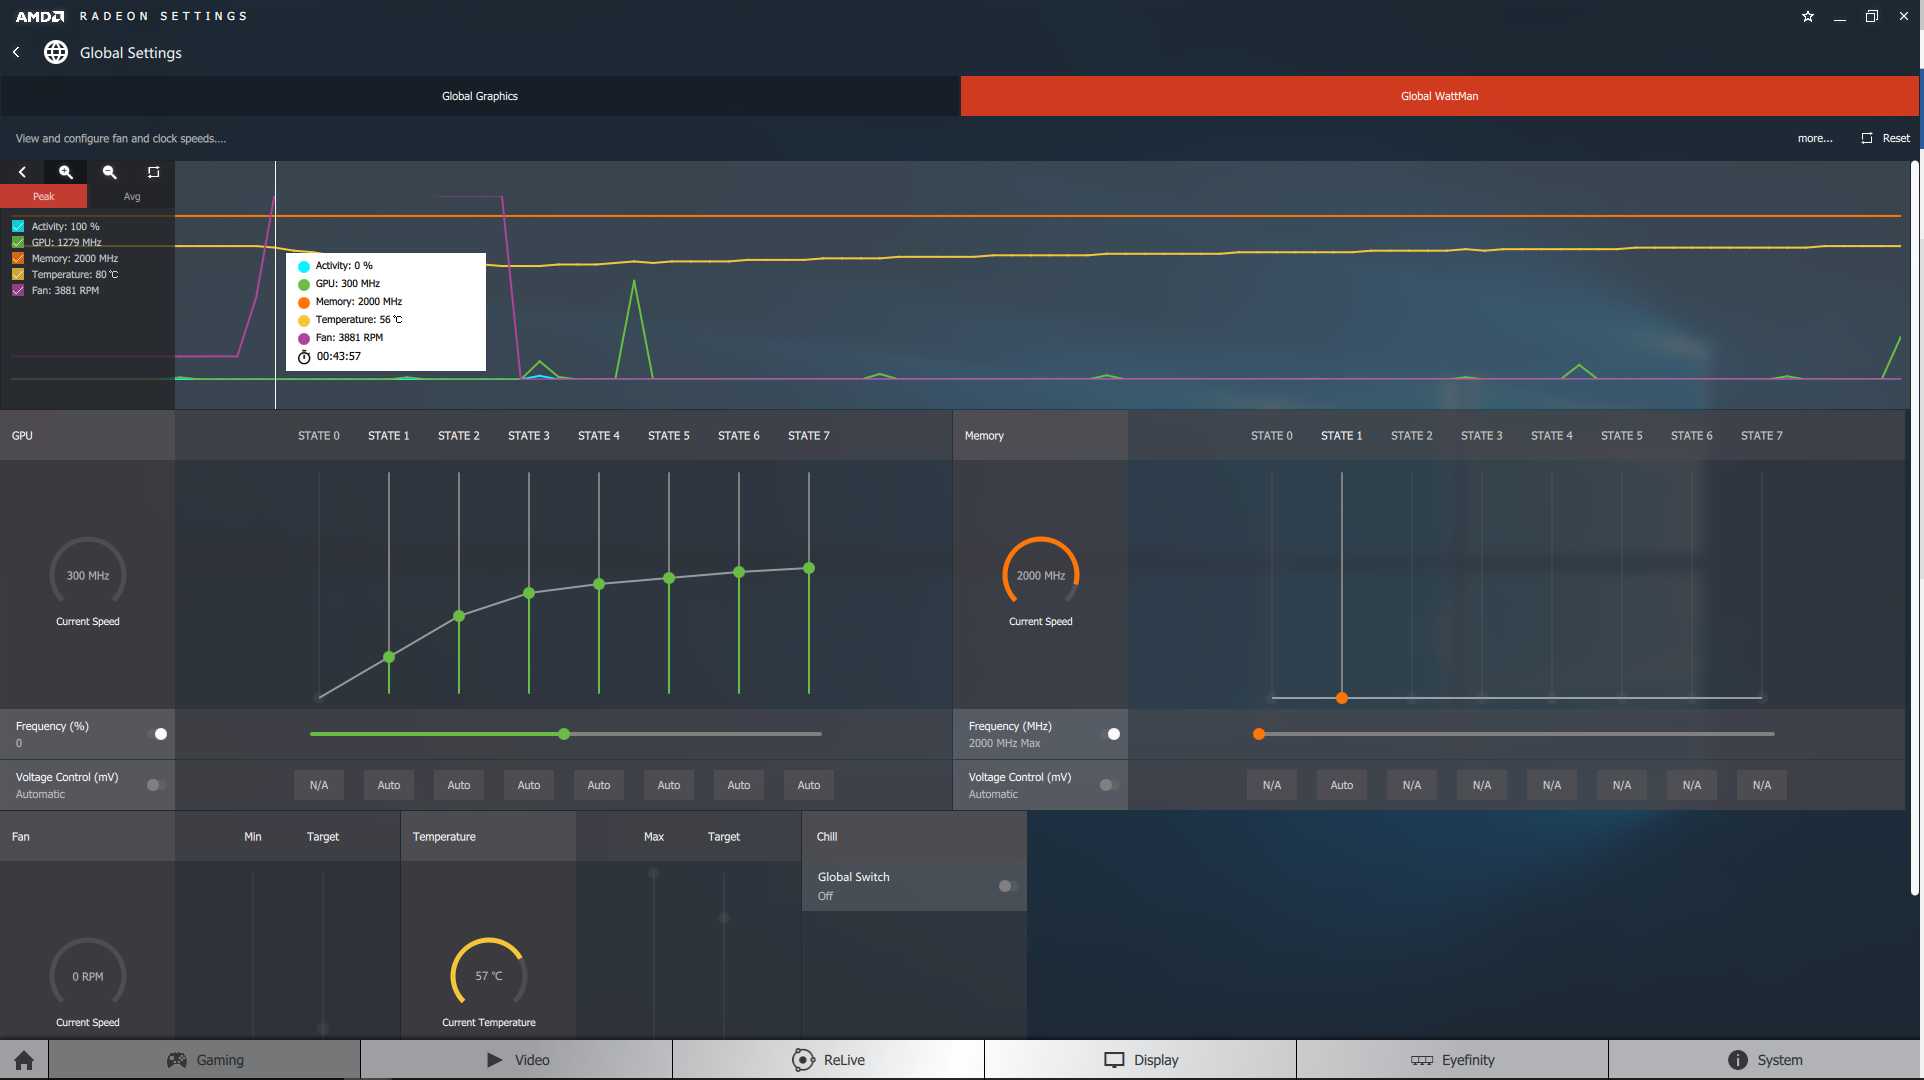This screenshot has width=1924, height=1080.
Task: Click the reset graph view icon
Action: tap(153, 172)
